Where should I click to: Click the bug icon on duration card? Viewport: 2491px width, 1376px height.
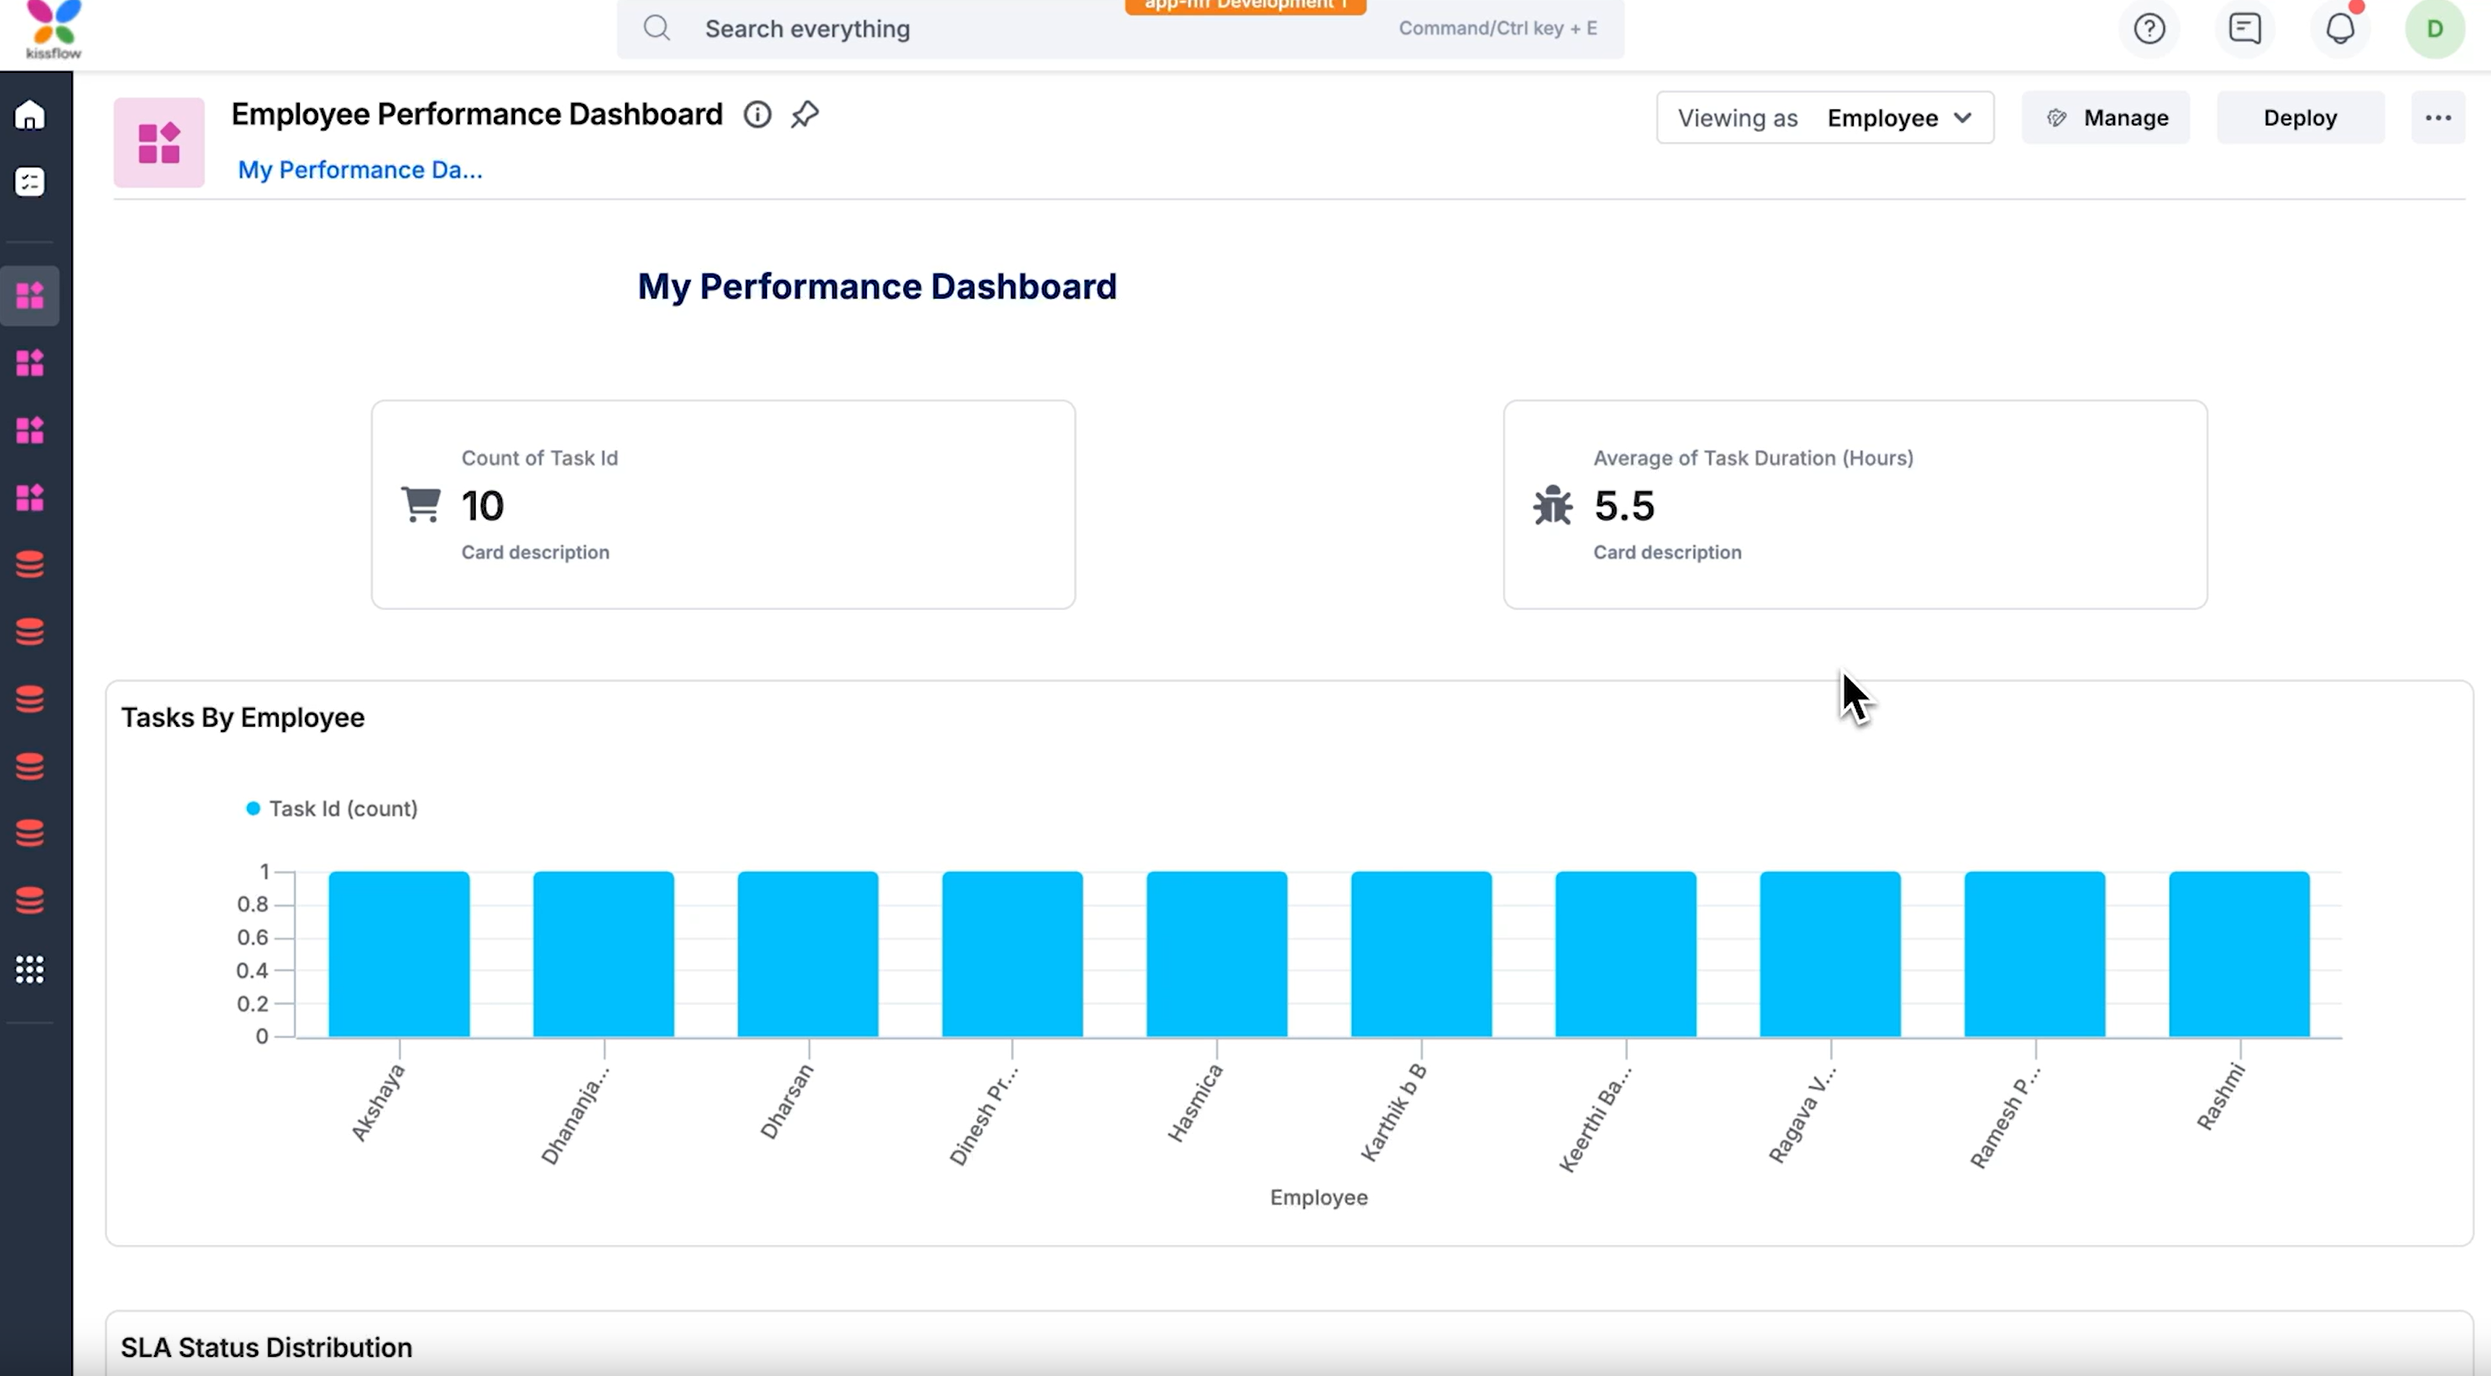[x=1552, y=505]
